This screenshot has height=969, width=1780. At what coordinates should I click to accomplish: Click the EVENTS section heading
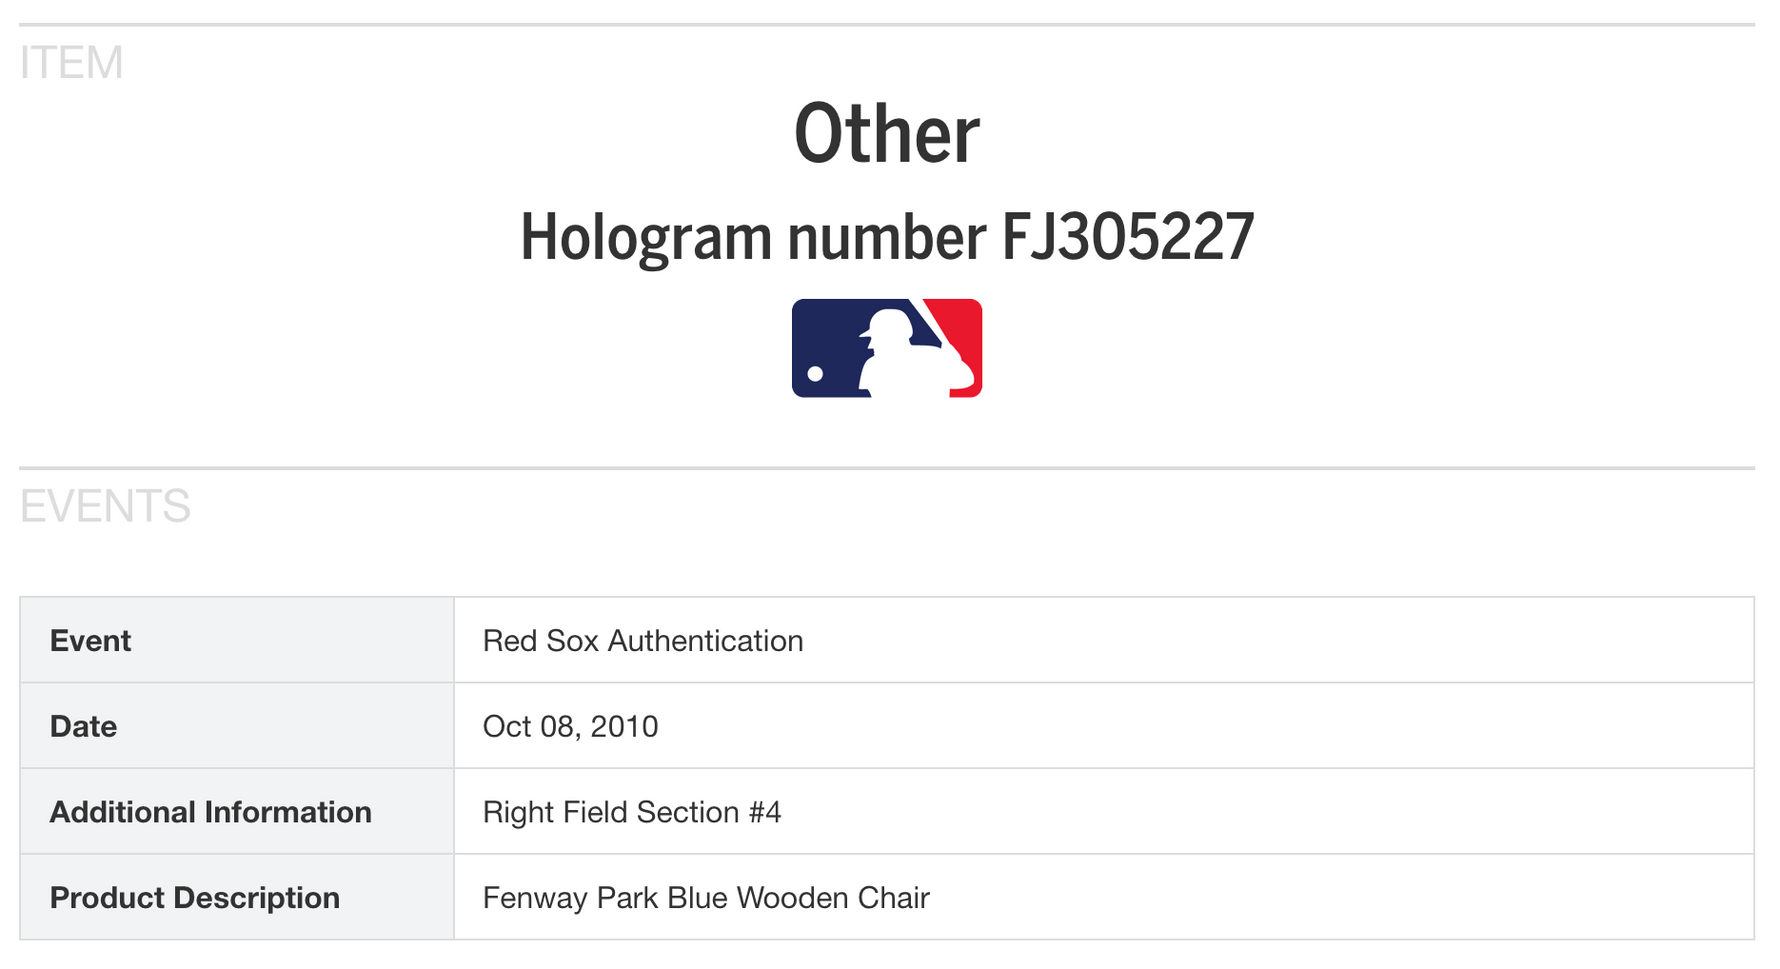pos(105,506)
